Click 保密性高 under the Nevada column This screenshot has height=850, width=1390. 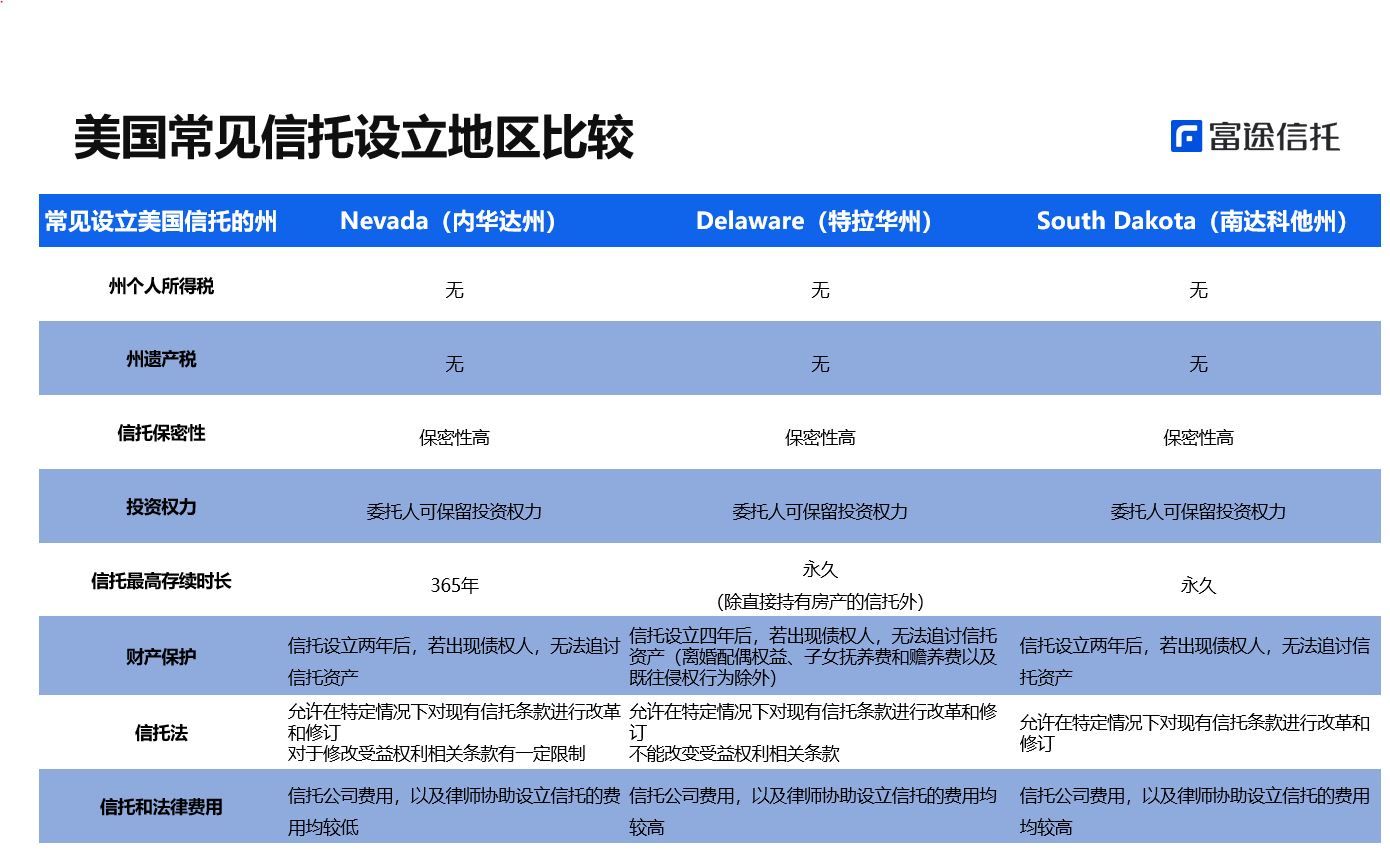pos(454,438)
